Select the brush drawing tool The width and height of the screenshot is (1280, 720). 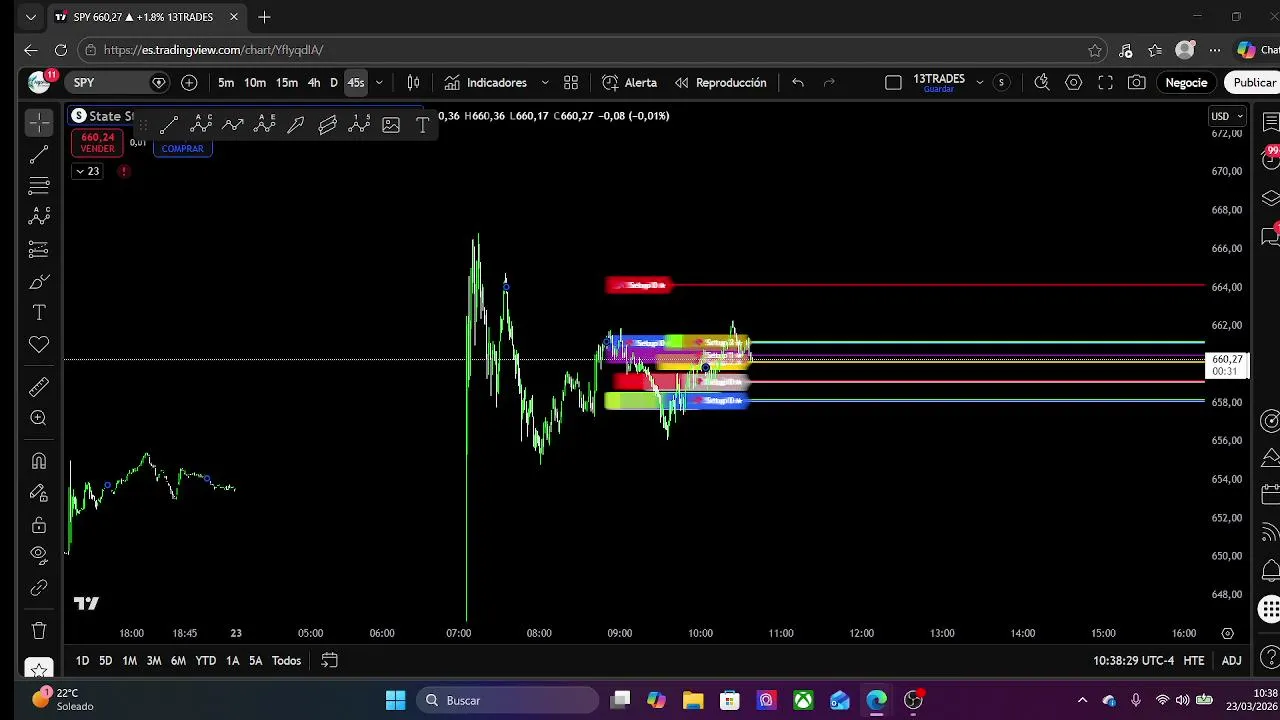[39, 282]
